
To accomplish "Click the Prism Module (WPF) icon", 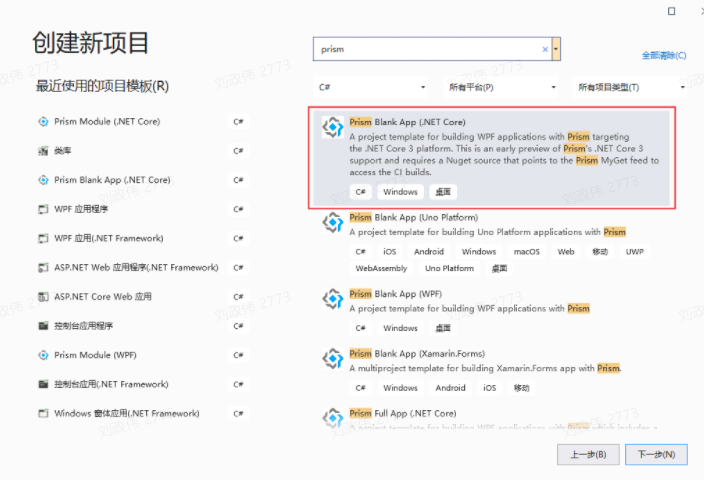I will (43, 355).
